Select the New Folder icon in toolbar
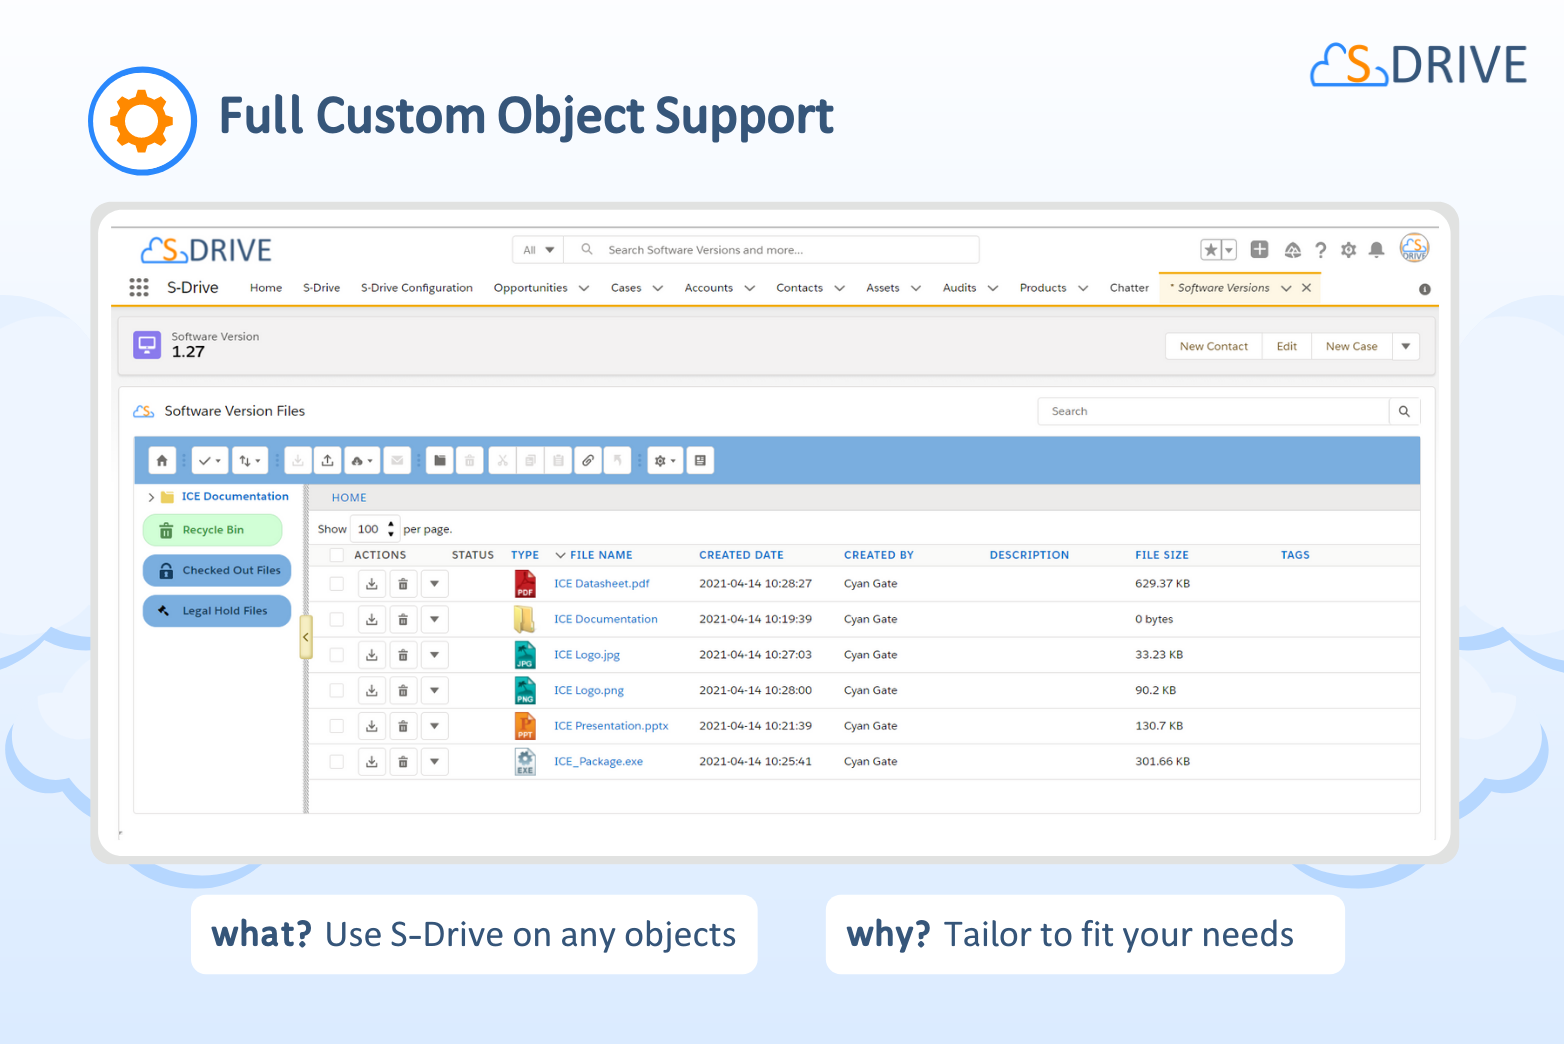The height and width of the screenshot is (1044, 1564). pyautogui.click(x=439, y=460)
